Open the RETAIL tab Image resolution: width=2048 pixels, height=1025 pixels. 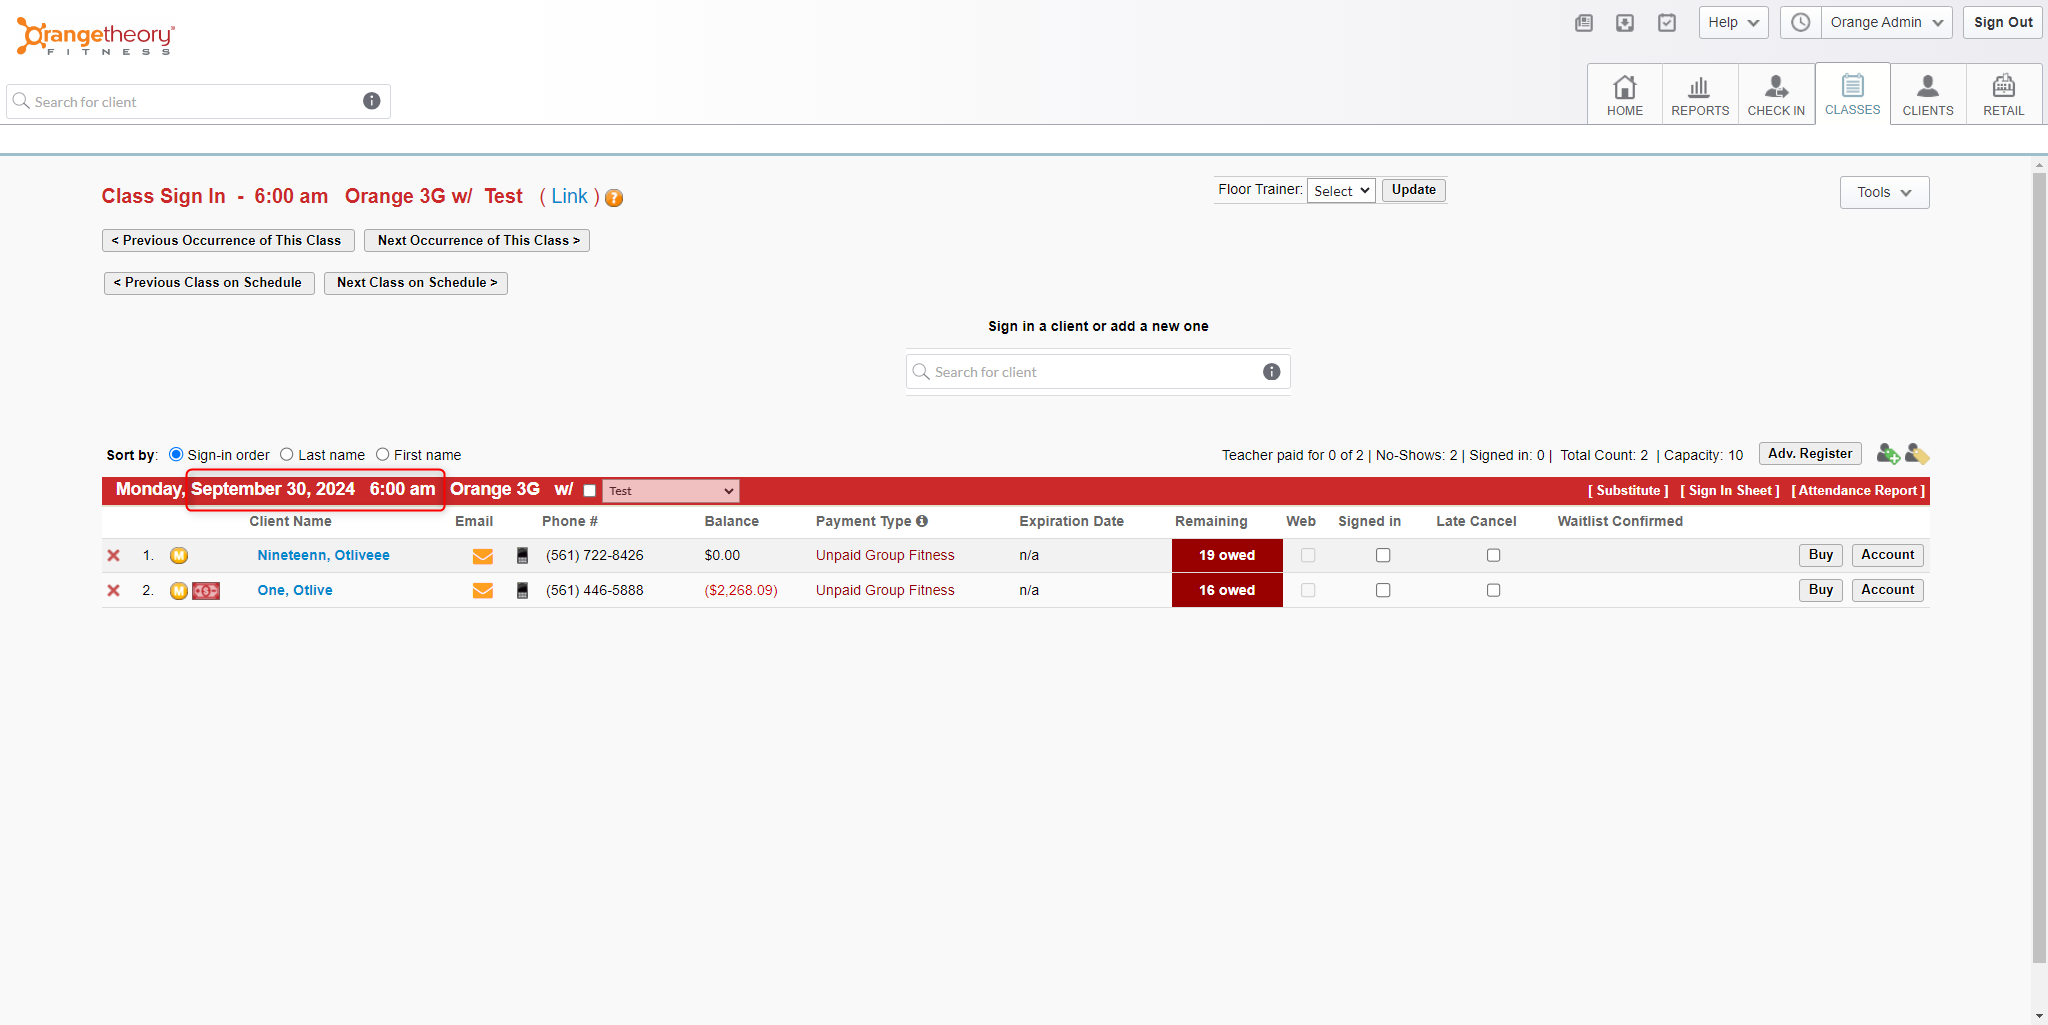pyautogui.click(x=2003, y=95)
